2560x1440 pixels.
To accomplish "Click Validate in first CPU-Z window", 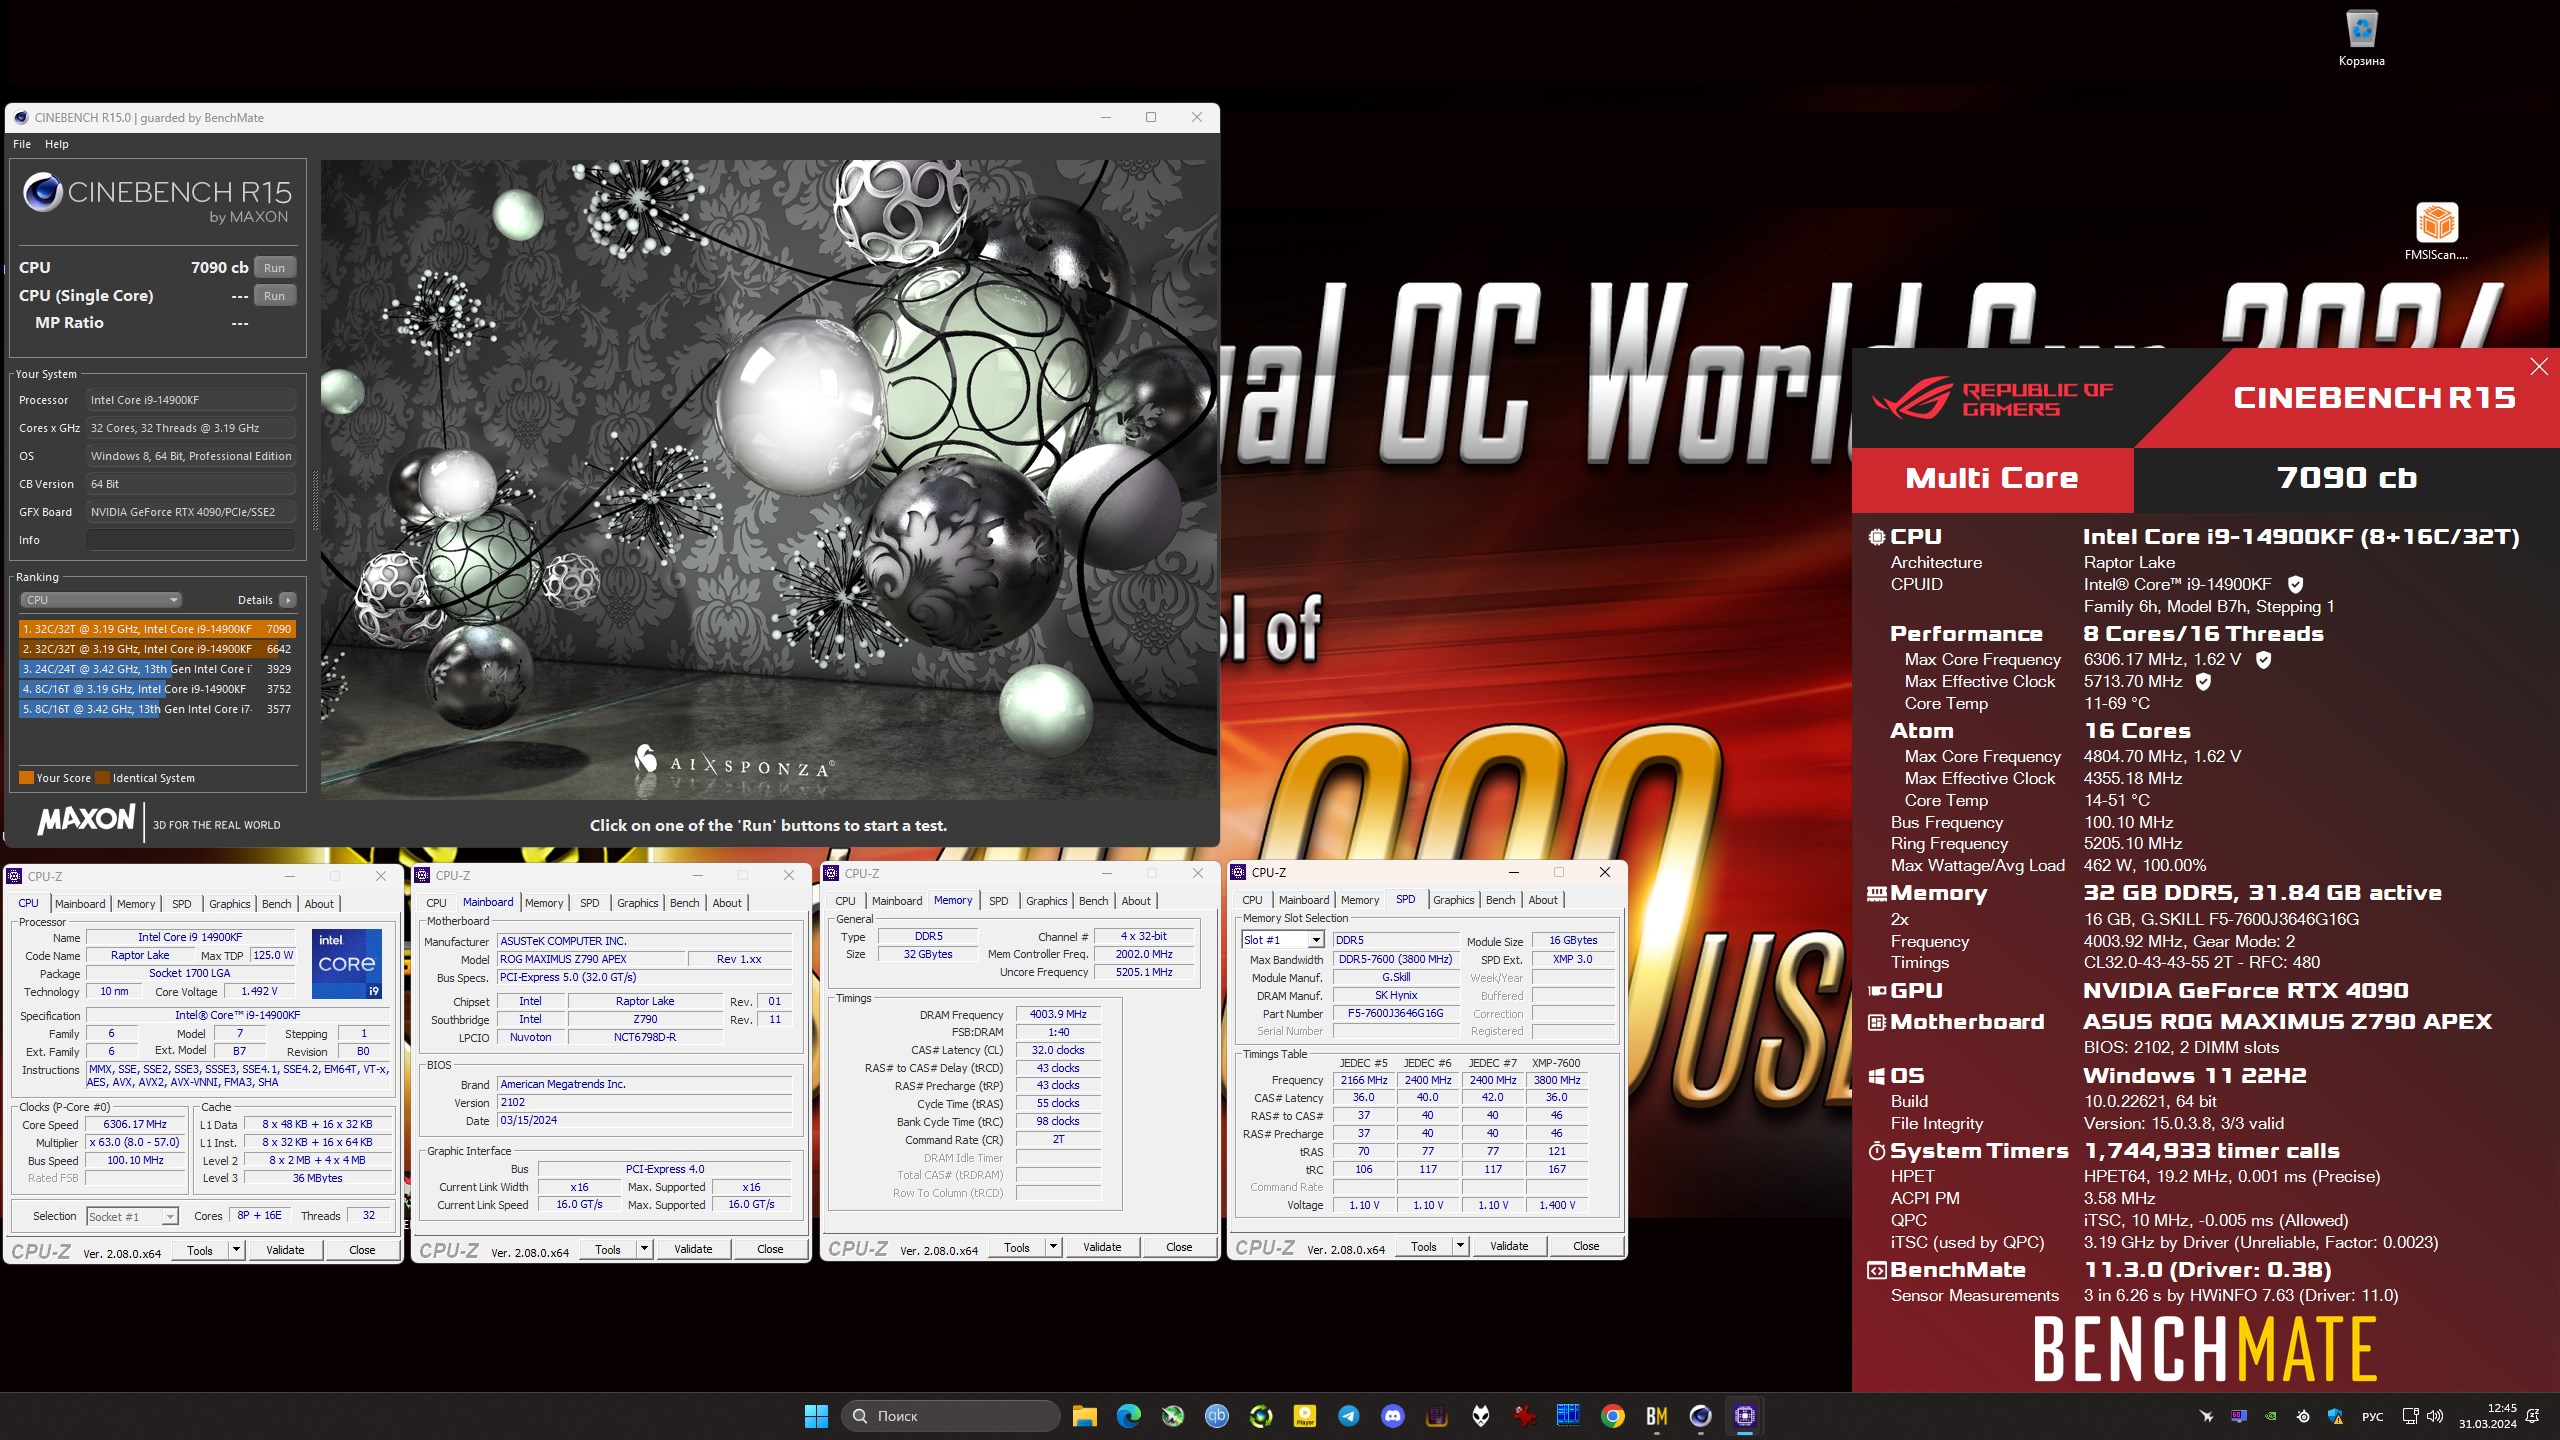I will [285, 1250].
